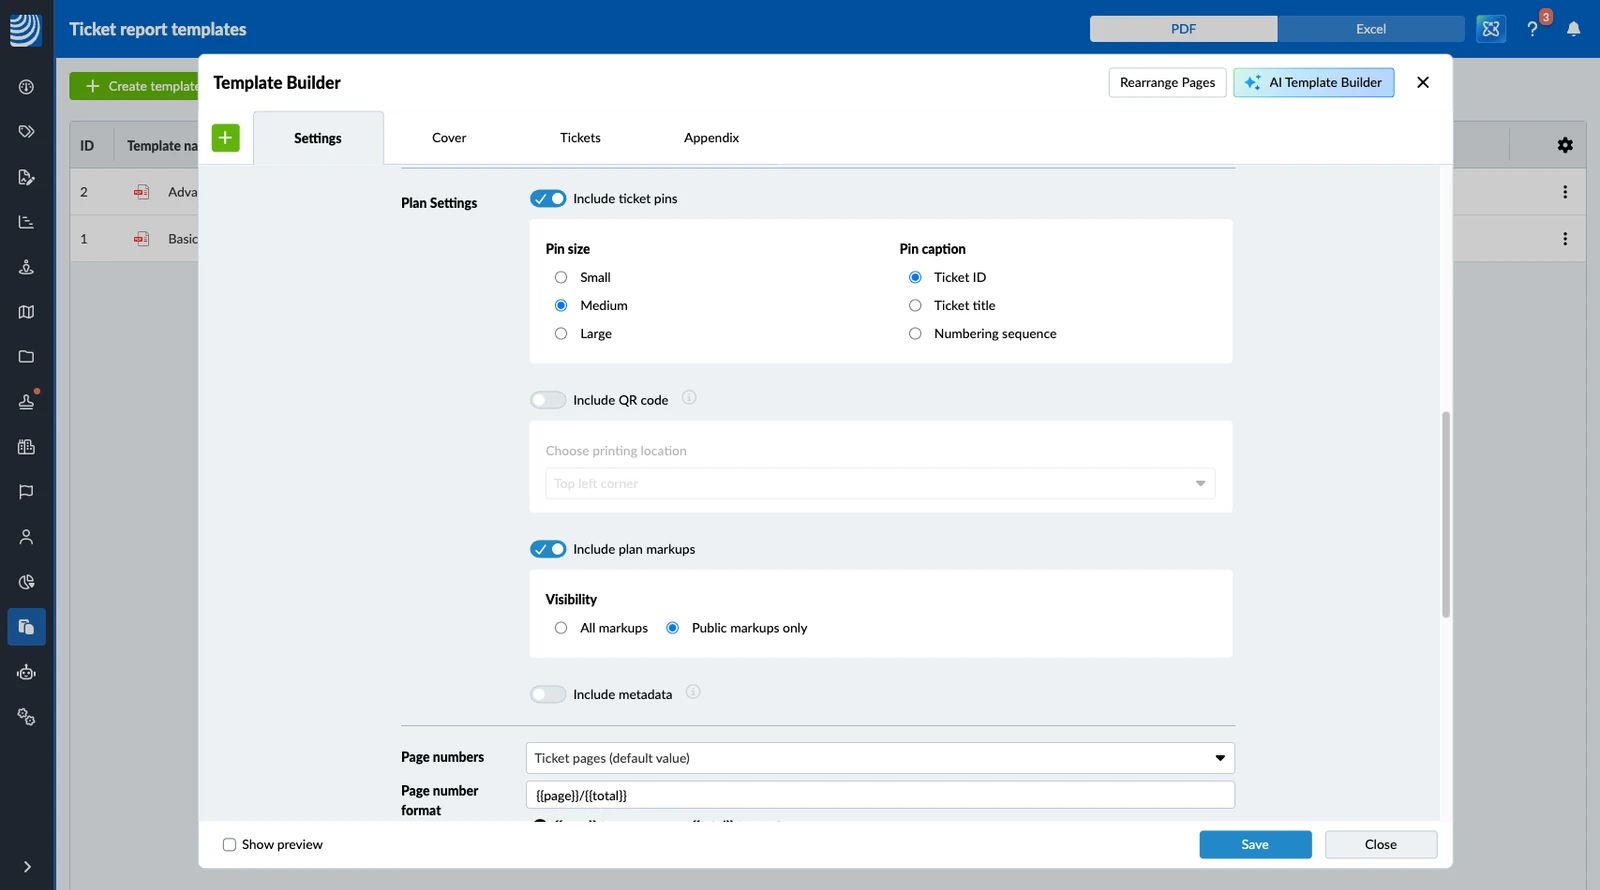Click the Create template button
Viewport: 1600px width, 890px height.
(x=135, y=86)
